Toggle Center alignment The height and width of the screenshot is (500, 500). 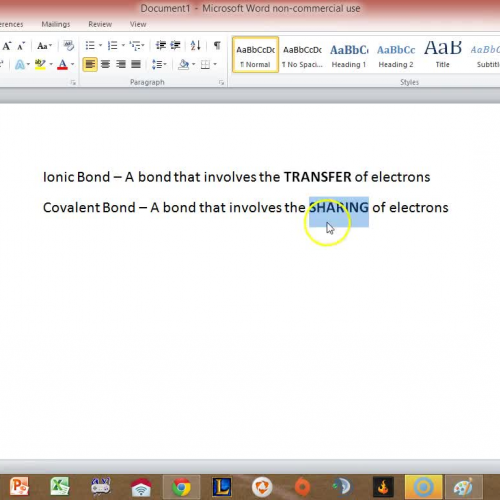(106, 64)
